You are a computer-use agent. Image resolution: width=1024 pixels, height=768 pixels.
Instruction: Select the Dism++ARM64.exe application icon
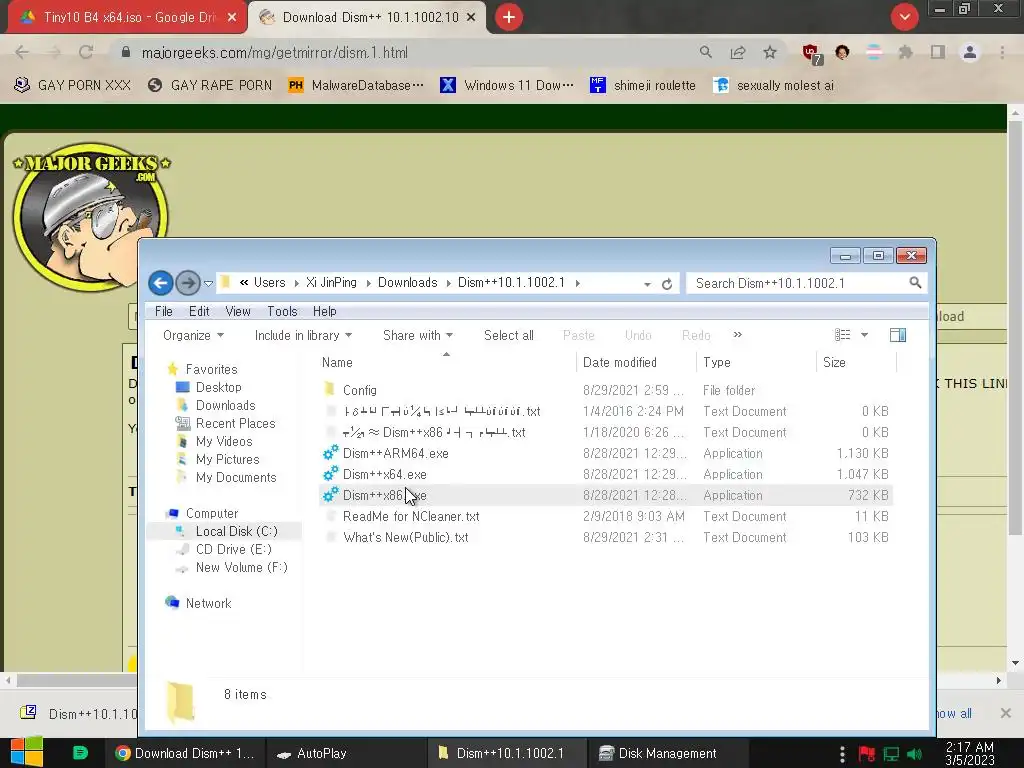tap(330, 453)
